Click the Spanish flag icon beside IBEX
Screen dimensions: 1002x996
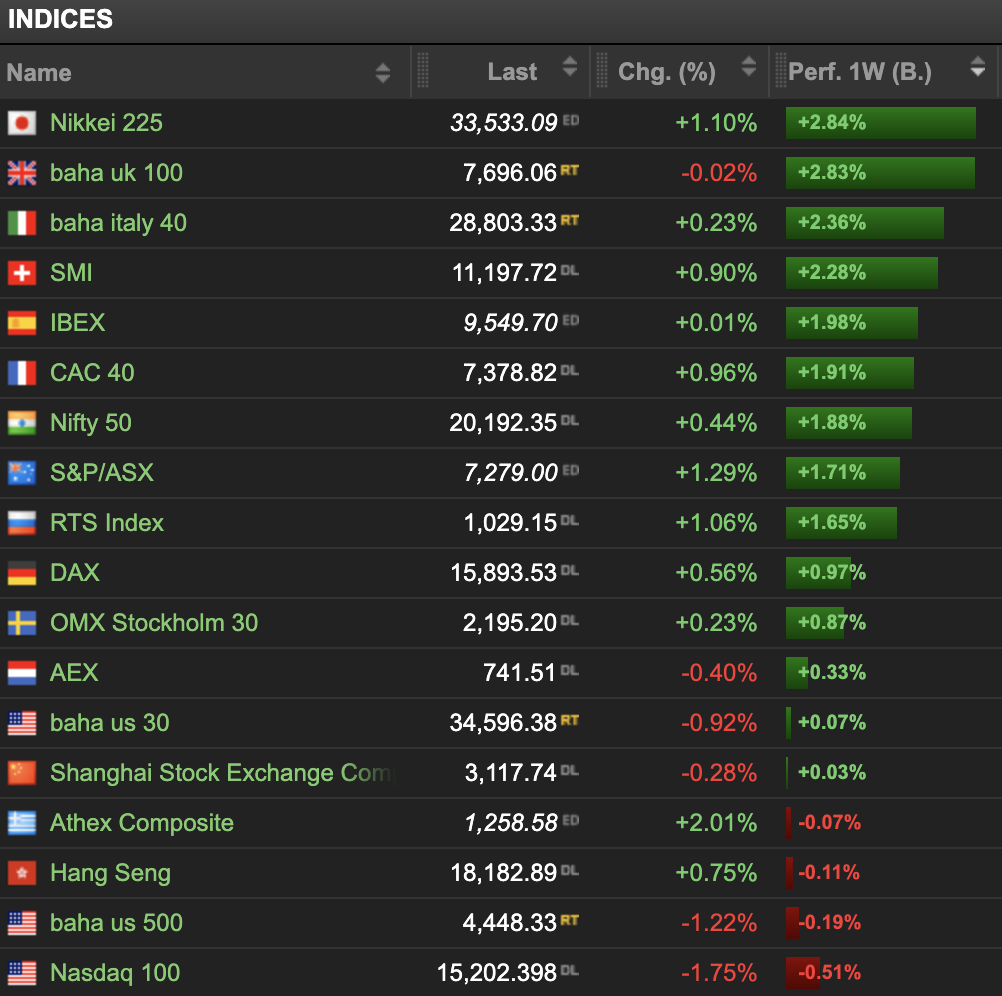[22, 323]
